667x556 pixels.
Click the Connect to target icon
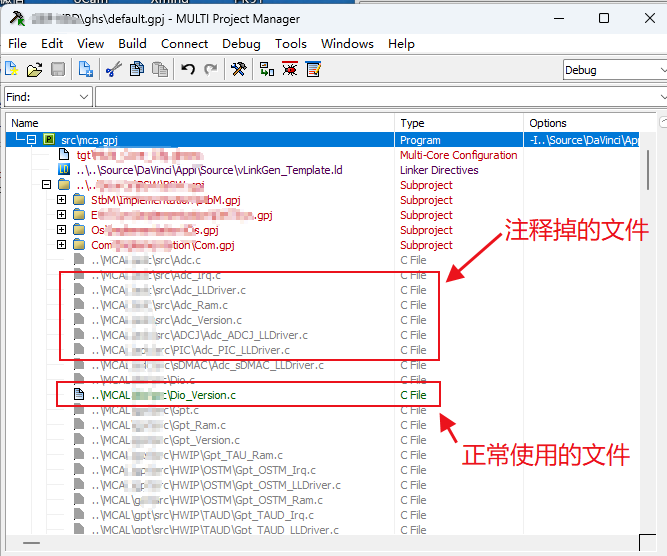click(267, 69)
